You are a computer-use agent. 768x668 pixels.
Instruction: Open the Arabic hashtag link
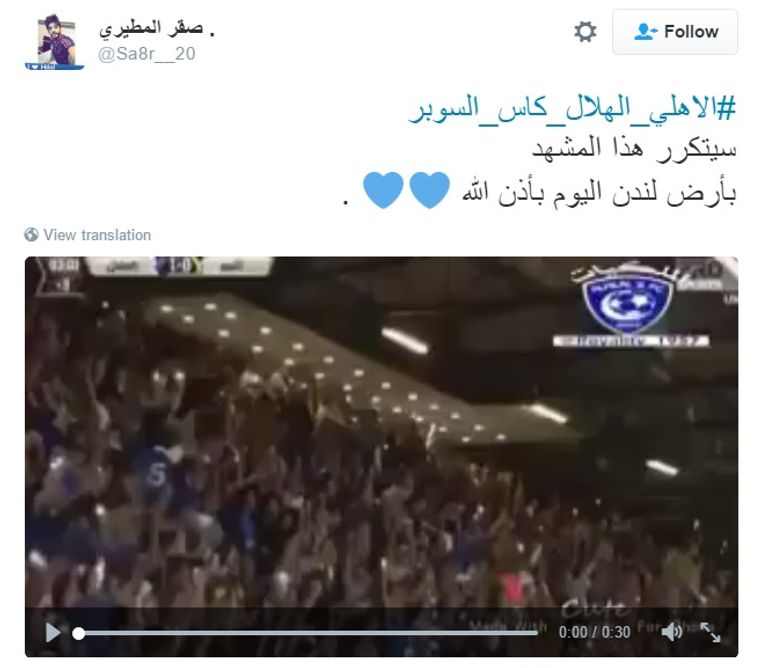pos(572,108)
